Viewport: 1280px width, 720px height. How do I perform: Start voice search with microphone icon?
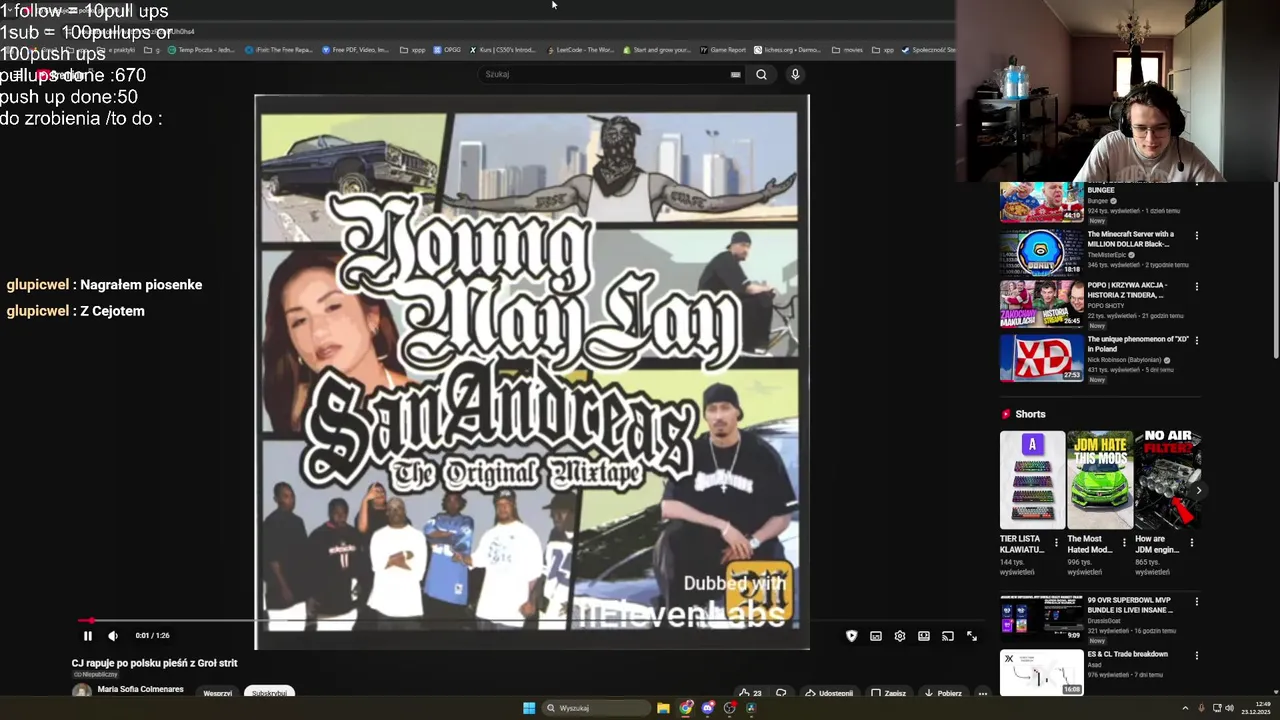pos(795,74)
